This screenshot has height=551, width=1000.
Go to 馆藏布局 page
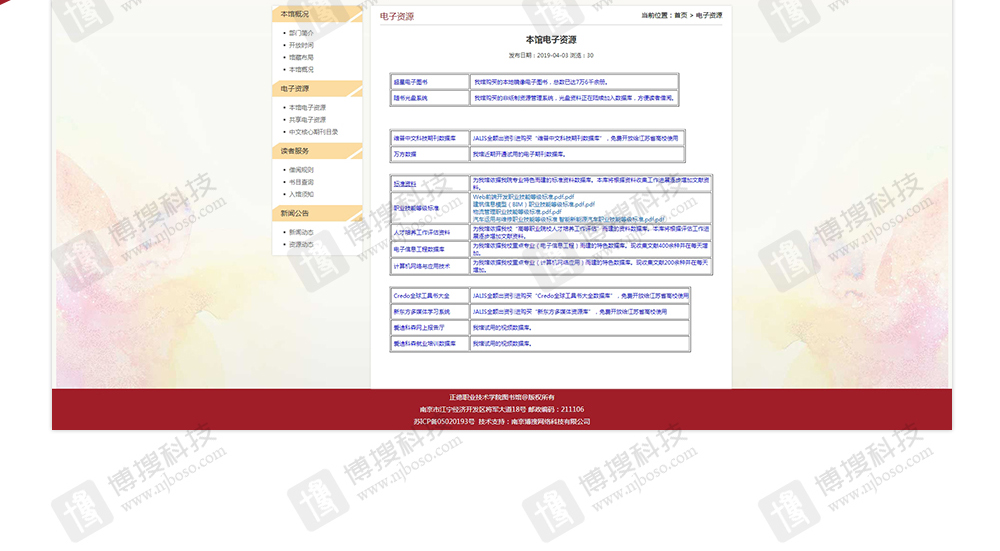click(x=301, y=57)
